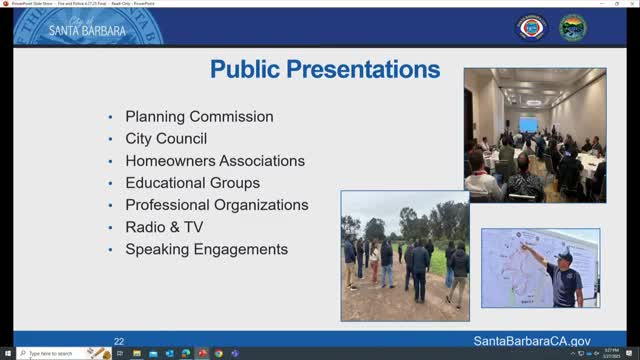
Task: Click the green round county emblem
Action: click(x=573, y=27)
